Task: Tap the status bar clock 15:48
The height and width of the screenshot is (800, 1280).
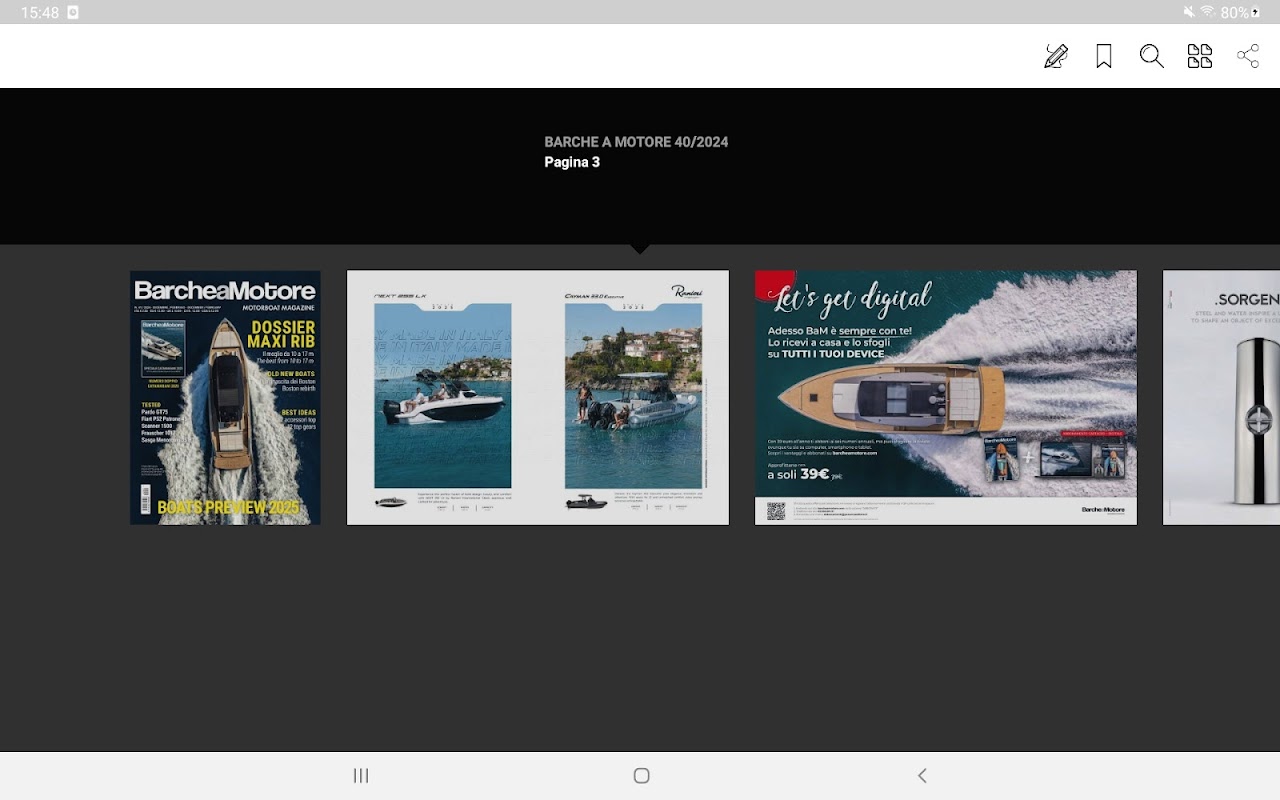Action: [40, 12]
